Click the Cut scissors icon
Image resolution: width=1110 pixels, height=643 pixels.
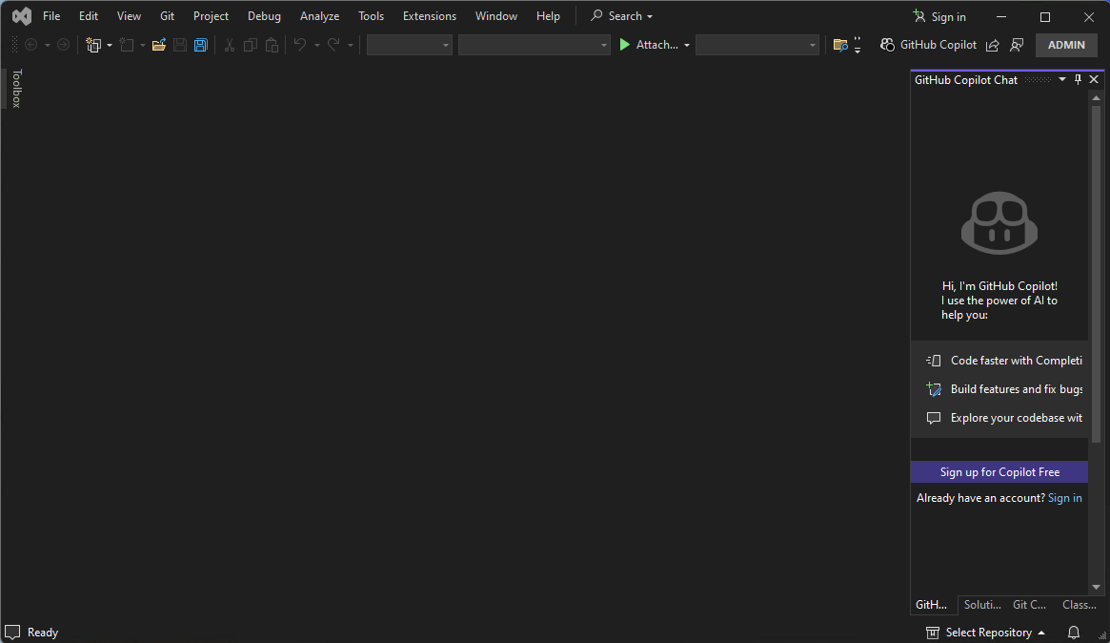(229, 45)
